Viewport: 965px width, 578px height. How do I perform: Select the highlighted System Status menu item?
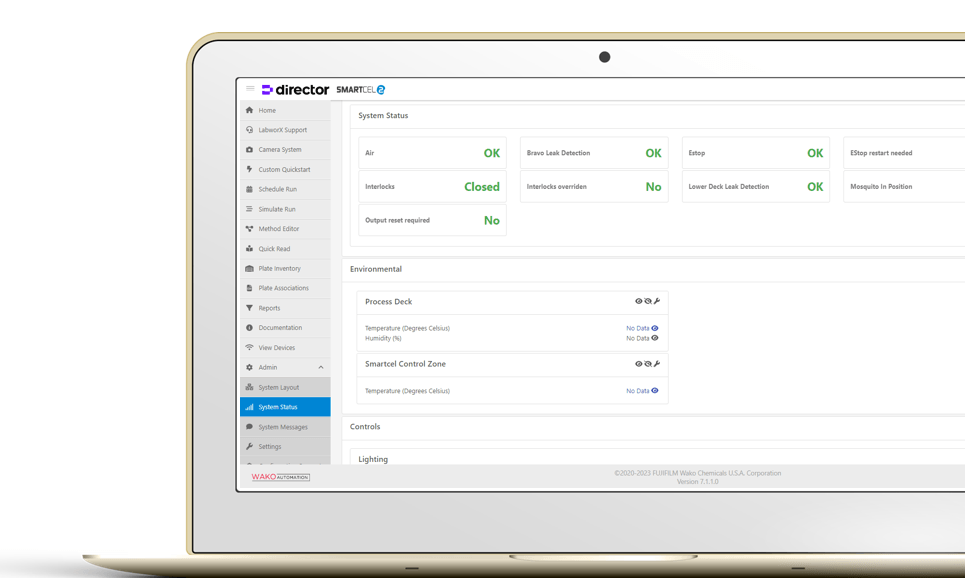pos(285,407)
